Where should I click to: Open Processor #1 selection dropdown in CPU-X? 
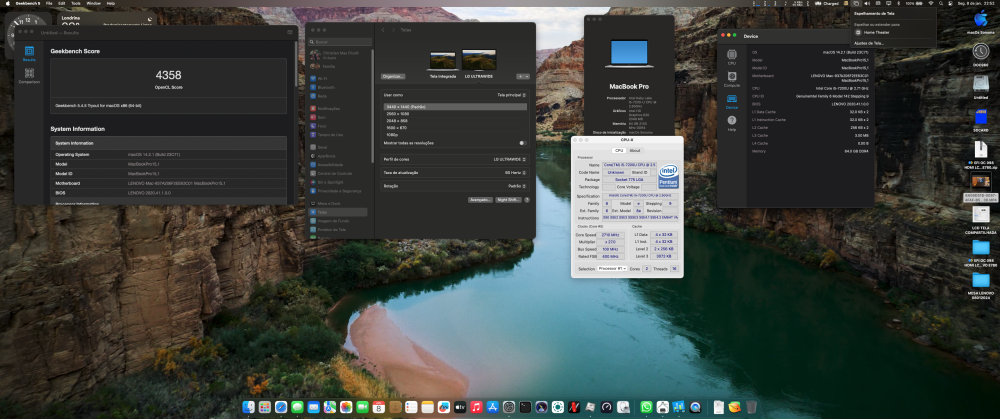(x=612, y=268)
